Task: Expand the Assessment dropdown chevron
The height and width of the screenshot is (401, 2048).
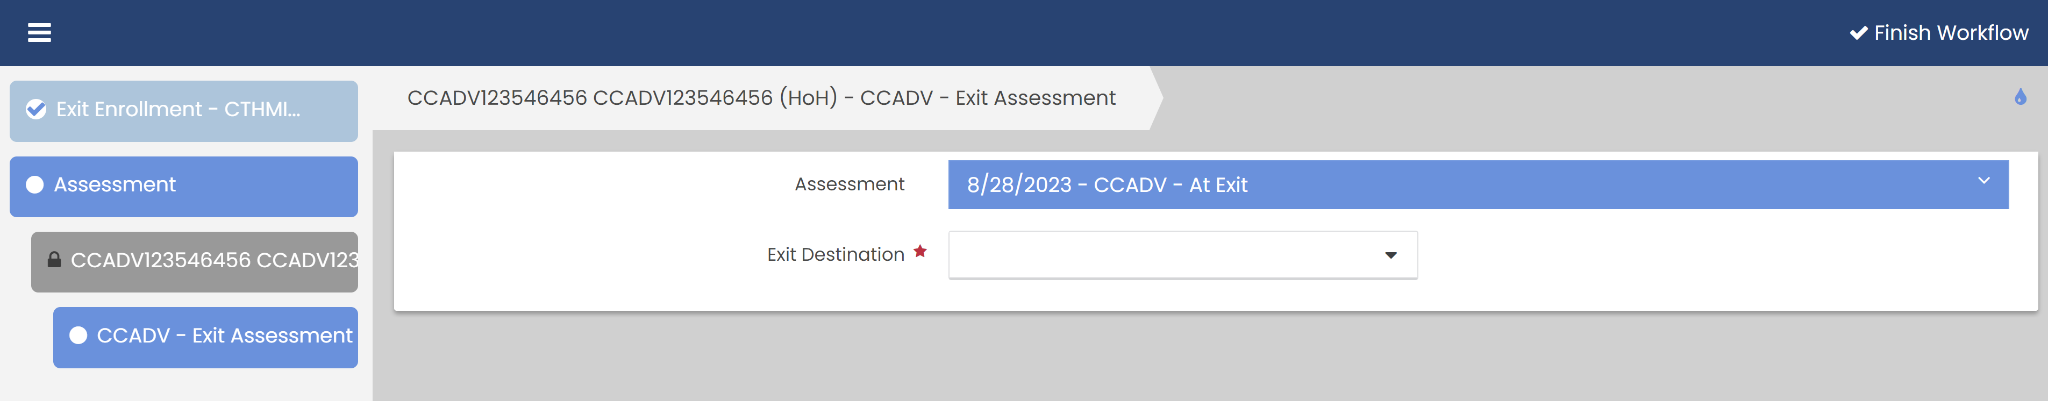Action: [1984, 181]
